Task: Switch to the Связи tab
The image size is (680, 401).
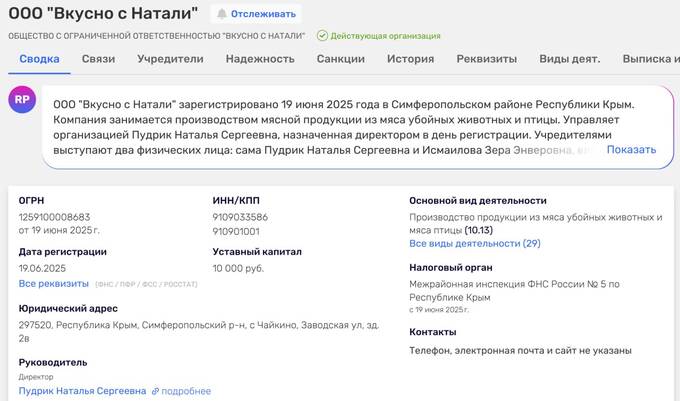Action: [x=98, y=59]
